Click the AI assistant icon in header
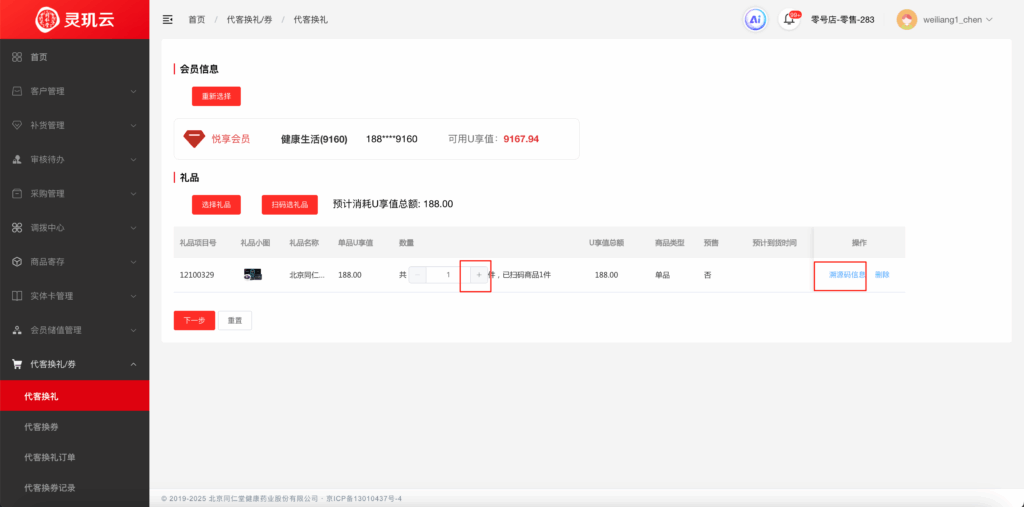This screenshot has width=1024, height=507. tap(756, 19)
